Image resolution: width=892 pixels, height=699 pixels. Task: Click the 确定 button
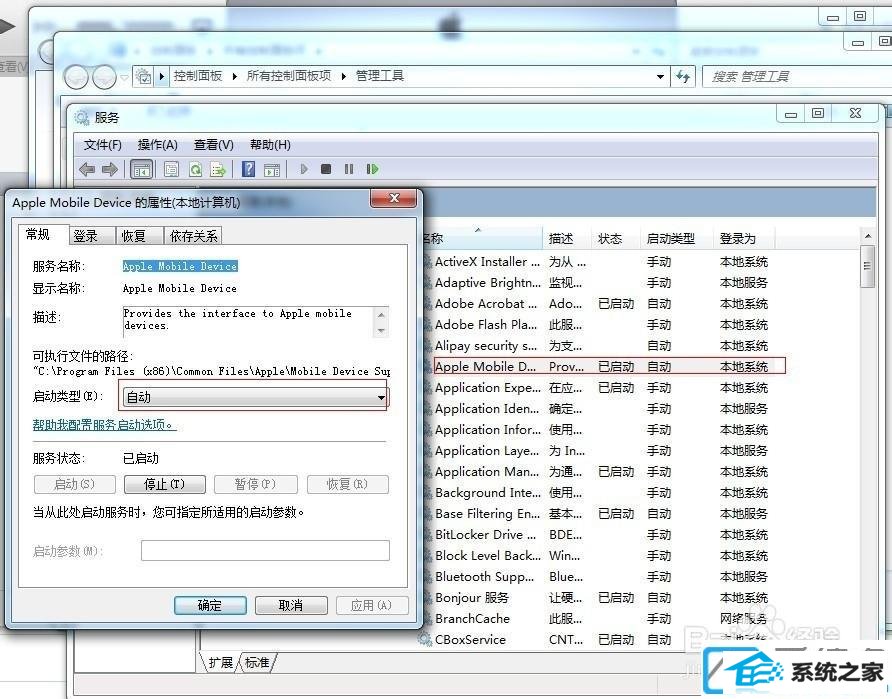[210, 605]
